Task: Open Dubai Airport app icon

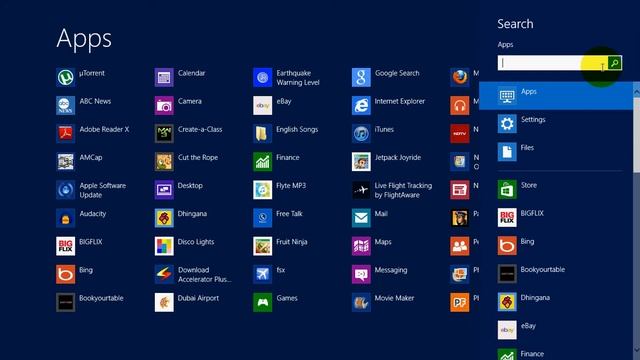Action: 164,302
